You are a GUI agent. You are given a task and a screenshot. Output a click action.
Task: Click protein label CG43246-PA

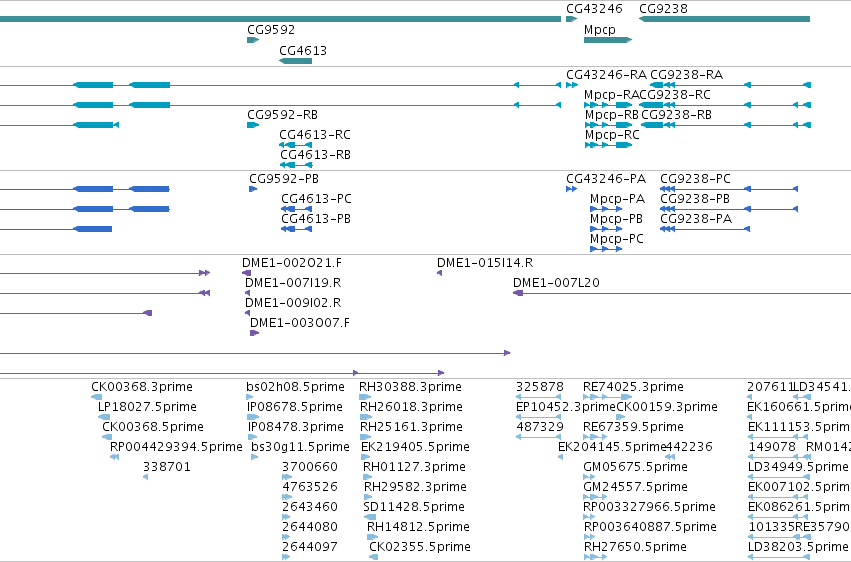pyautogui.click(x=606, y=178)
